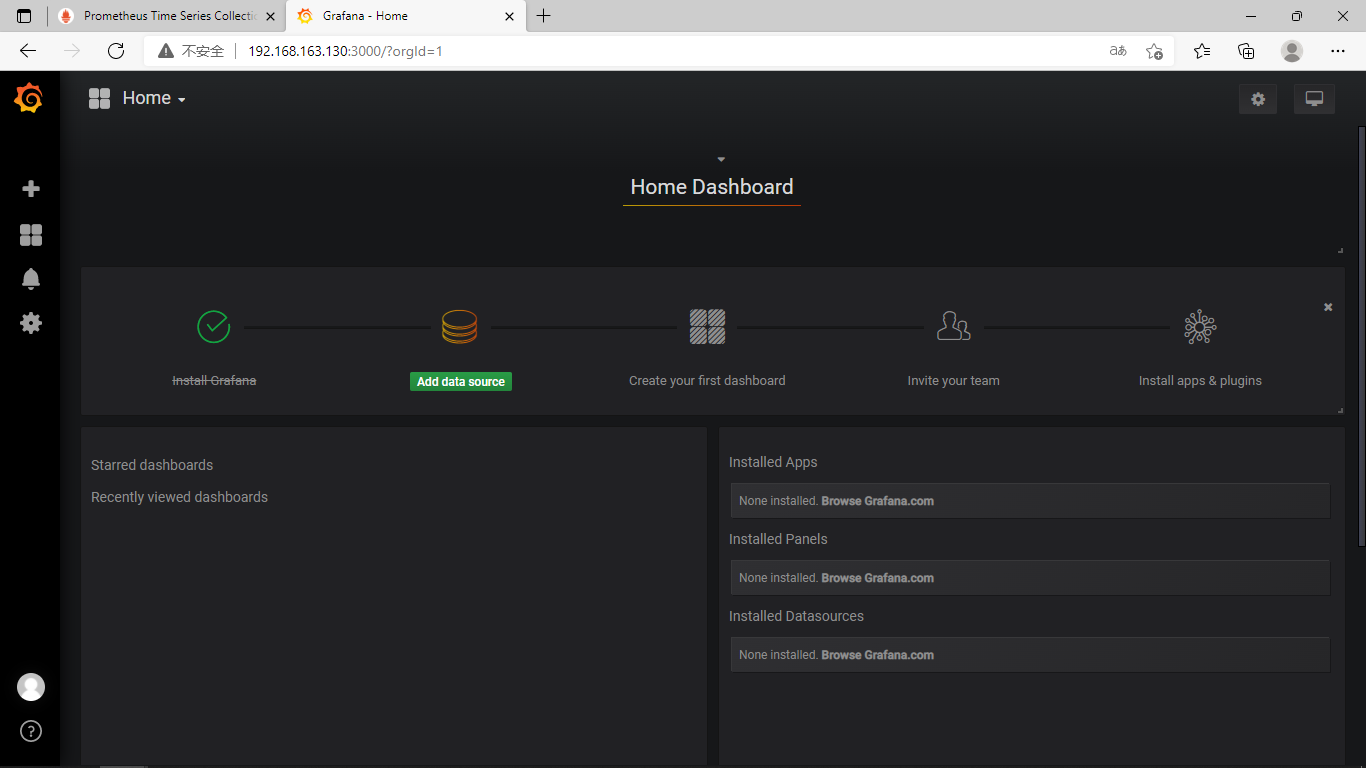1366x768 pixels.
Task: Close the Grafana - Home browser tab
Action: tap(510, 16)
